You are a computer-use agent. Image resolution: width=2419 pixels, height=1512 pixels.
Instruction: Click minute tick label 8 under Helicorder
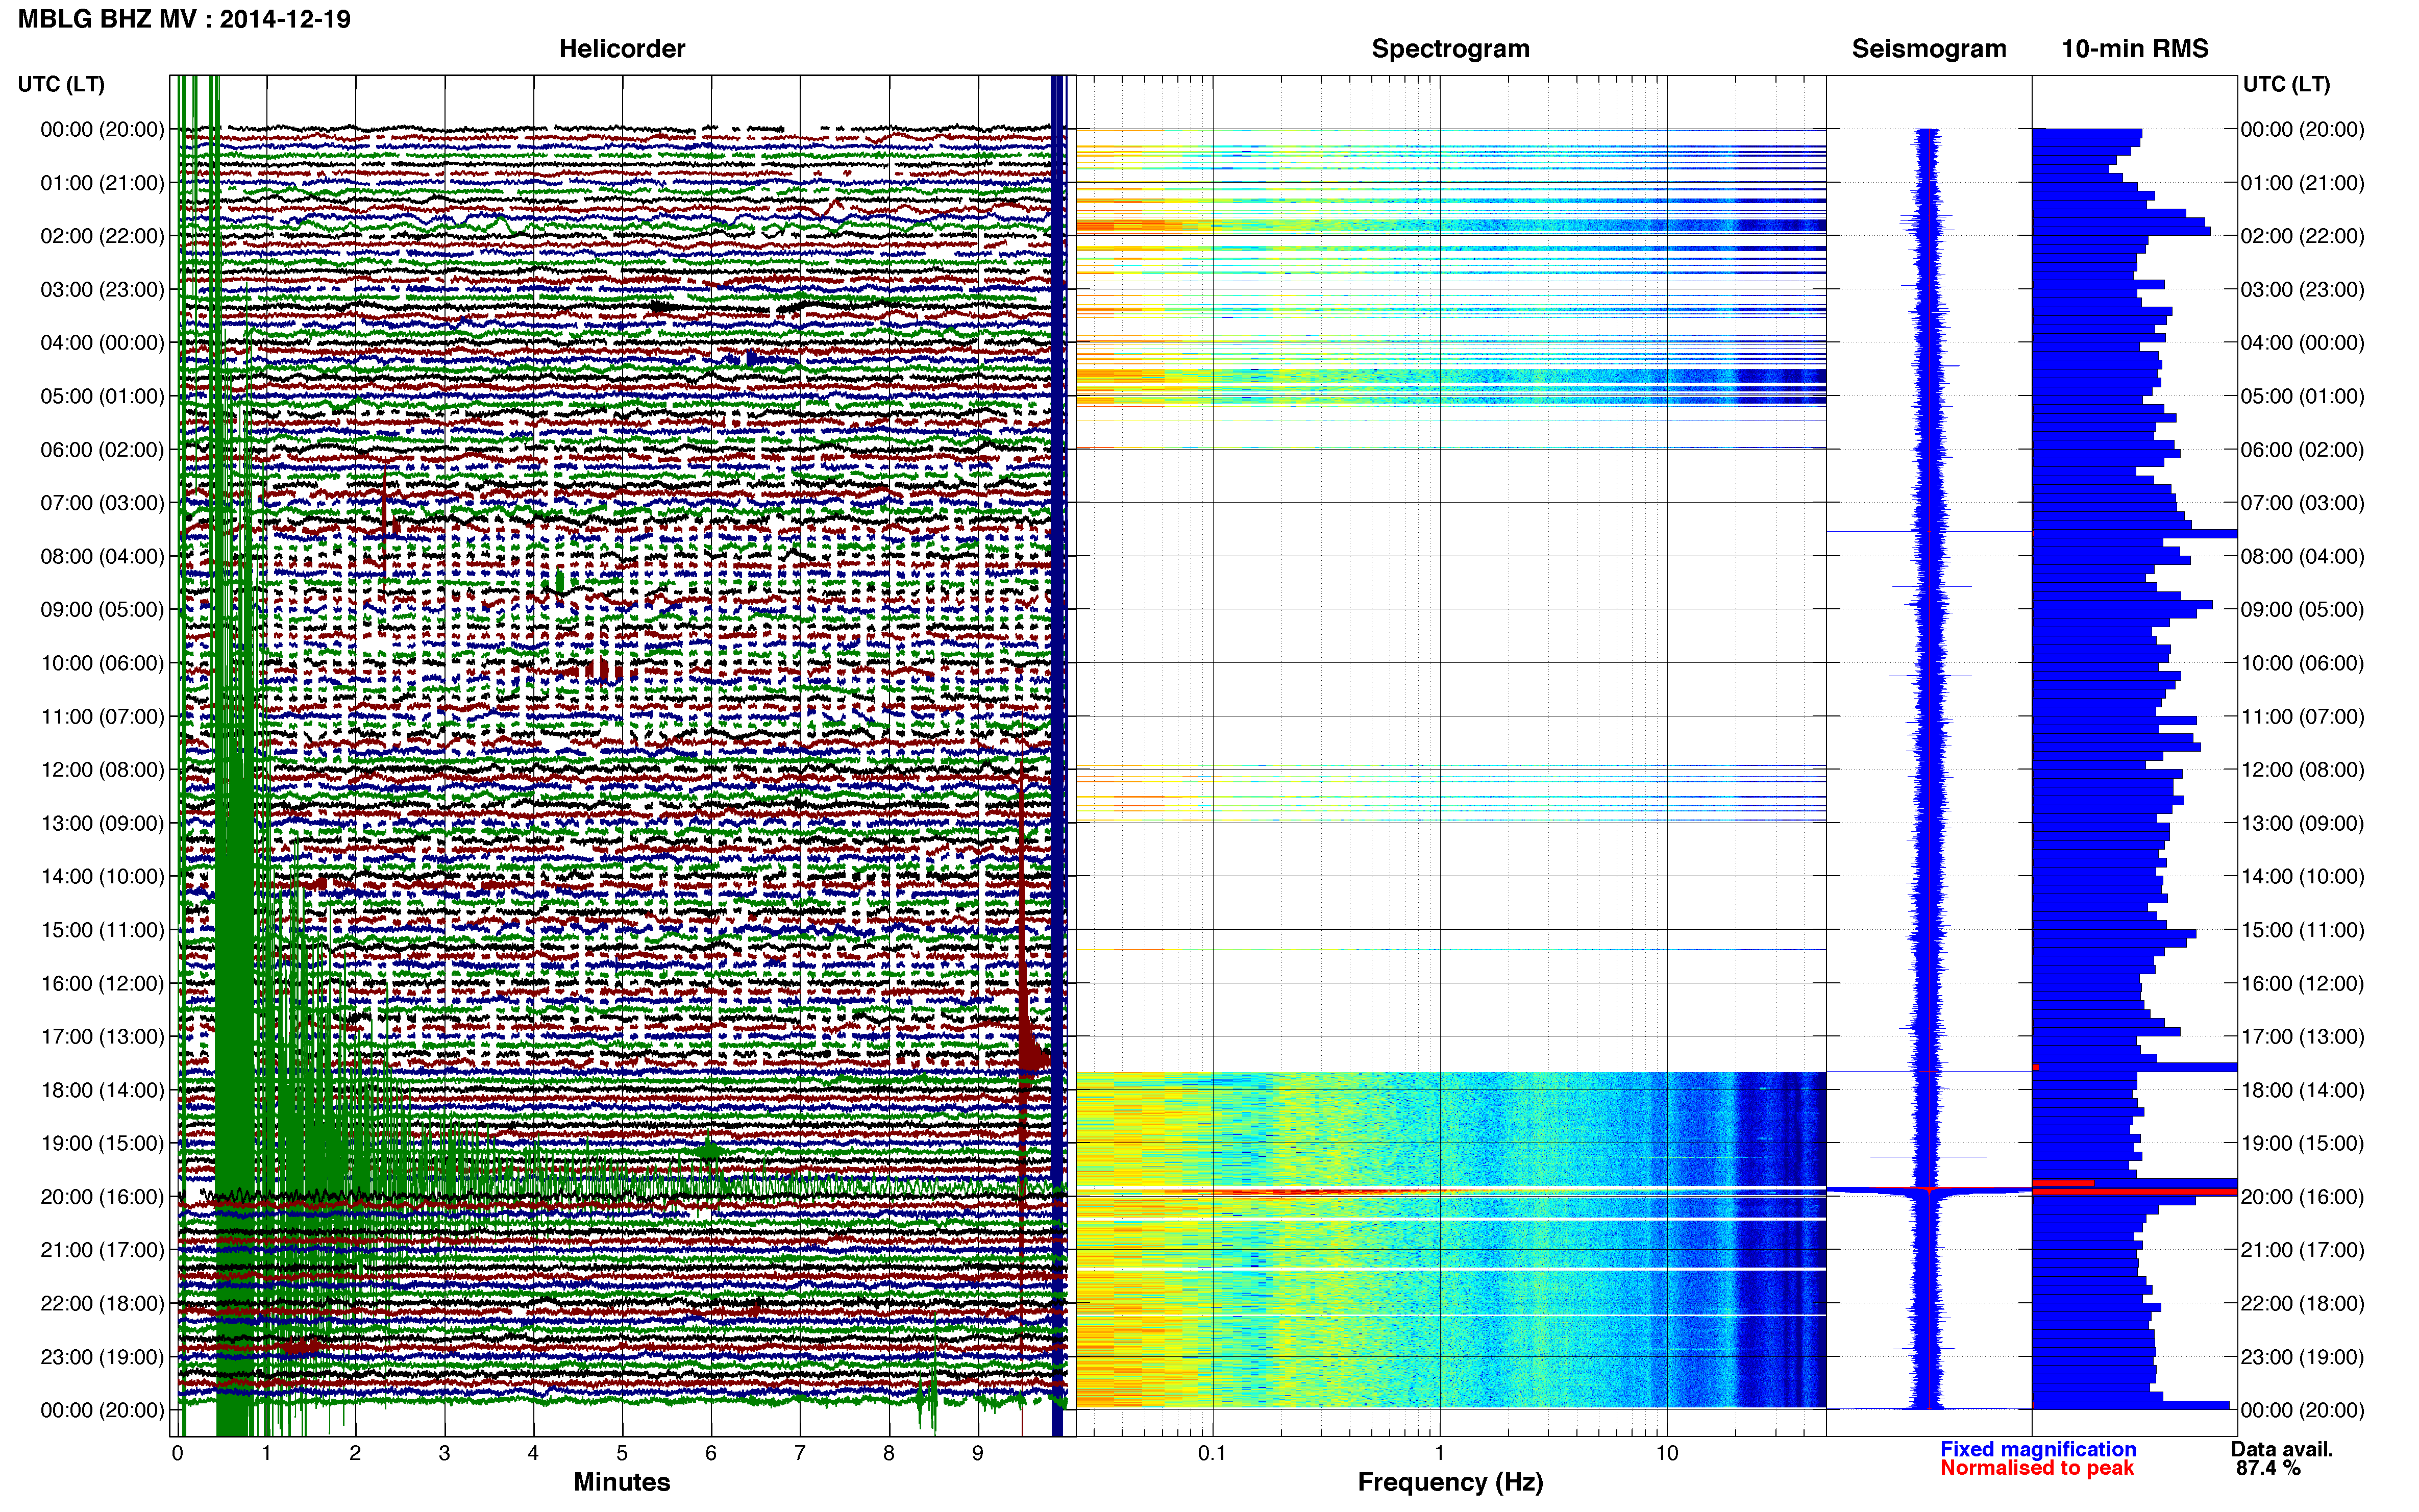coord(889,1453)
